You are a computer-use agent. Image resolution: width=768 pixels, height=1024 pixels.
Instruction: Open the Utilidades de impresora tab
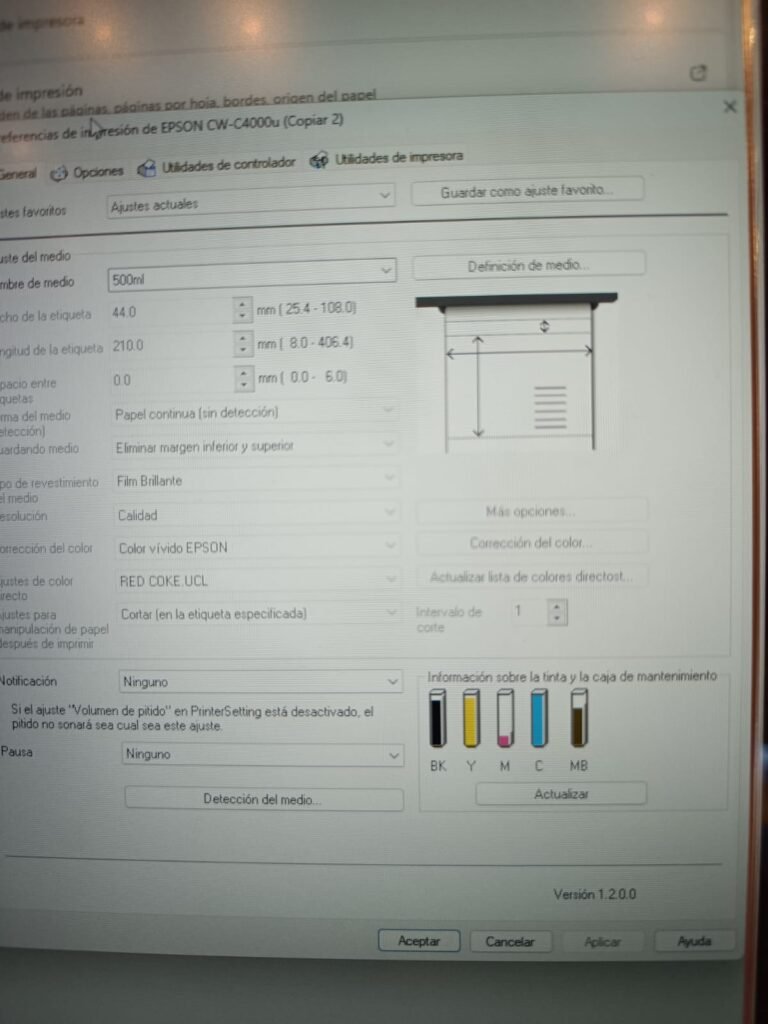coord(387,158)
